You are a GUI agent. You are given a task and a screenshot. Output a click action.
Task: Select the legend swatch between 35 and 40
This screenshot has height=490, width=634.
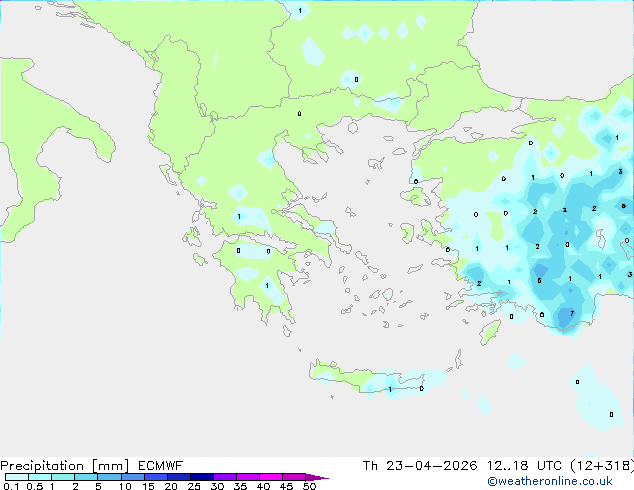point(248,477)
